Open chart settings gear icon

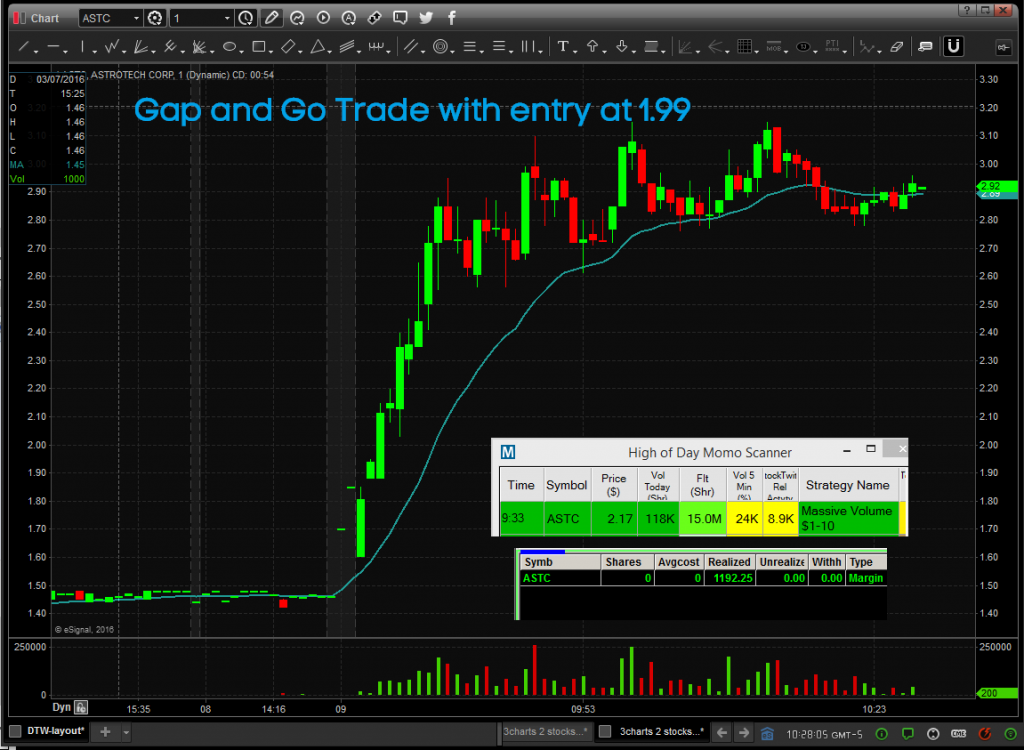(155, 18)
